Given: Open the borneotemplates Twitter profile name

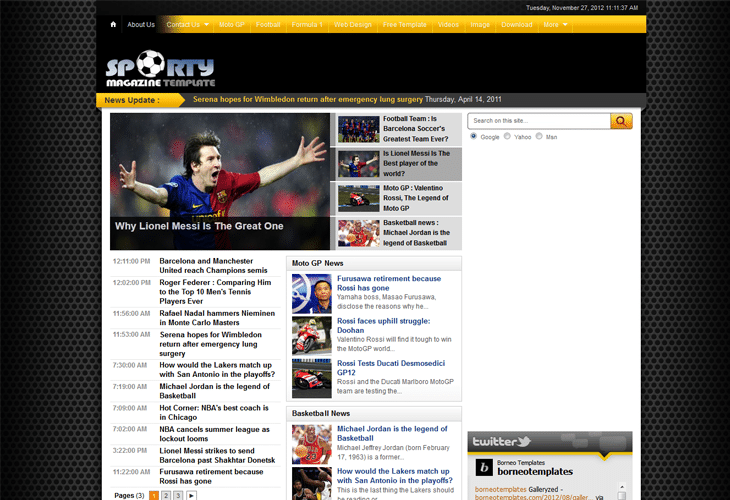Looking at the screenshot, I should [x=535, y=472].
